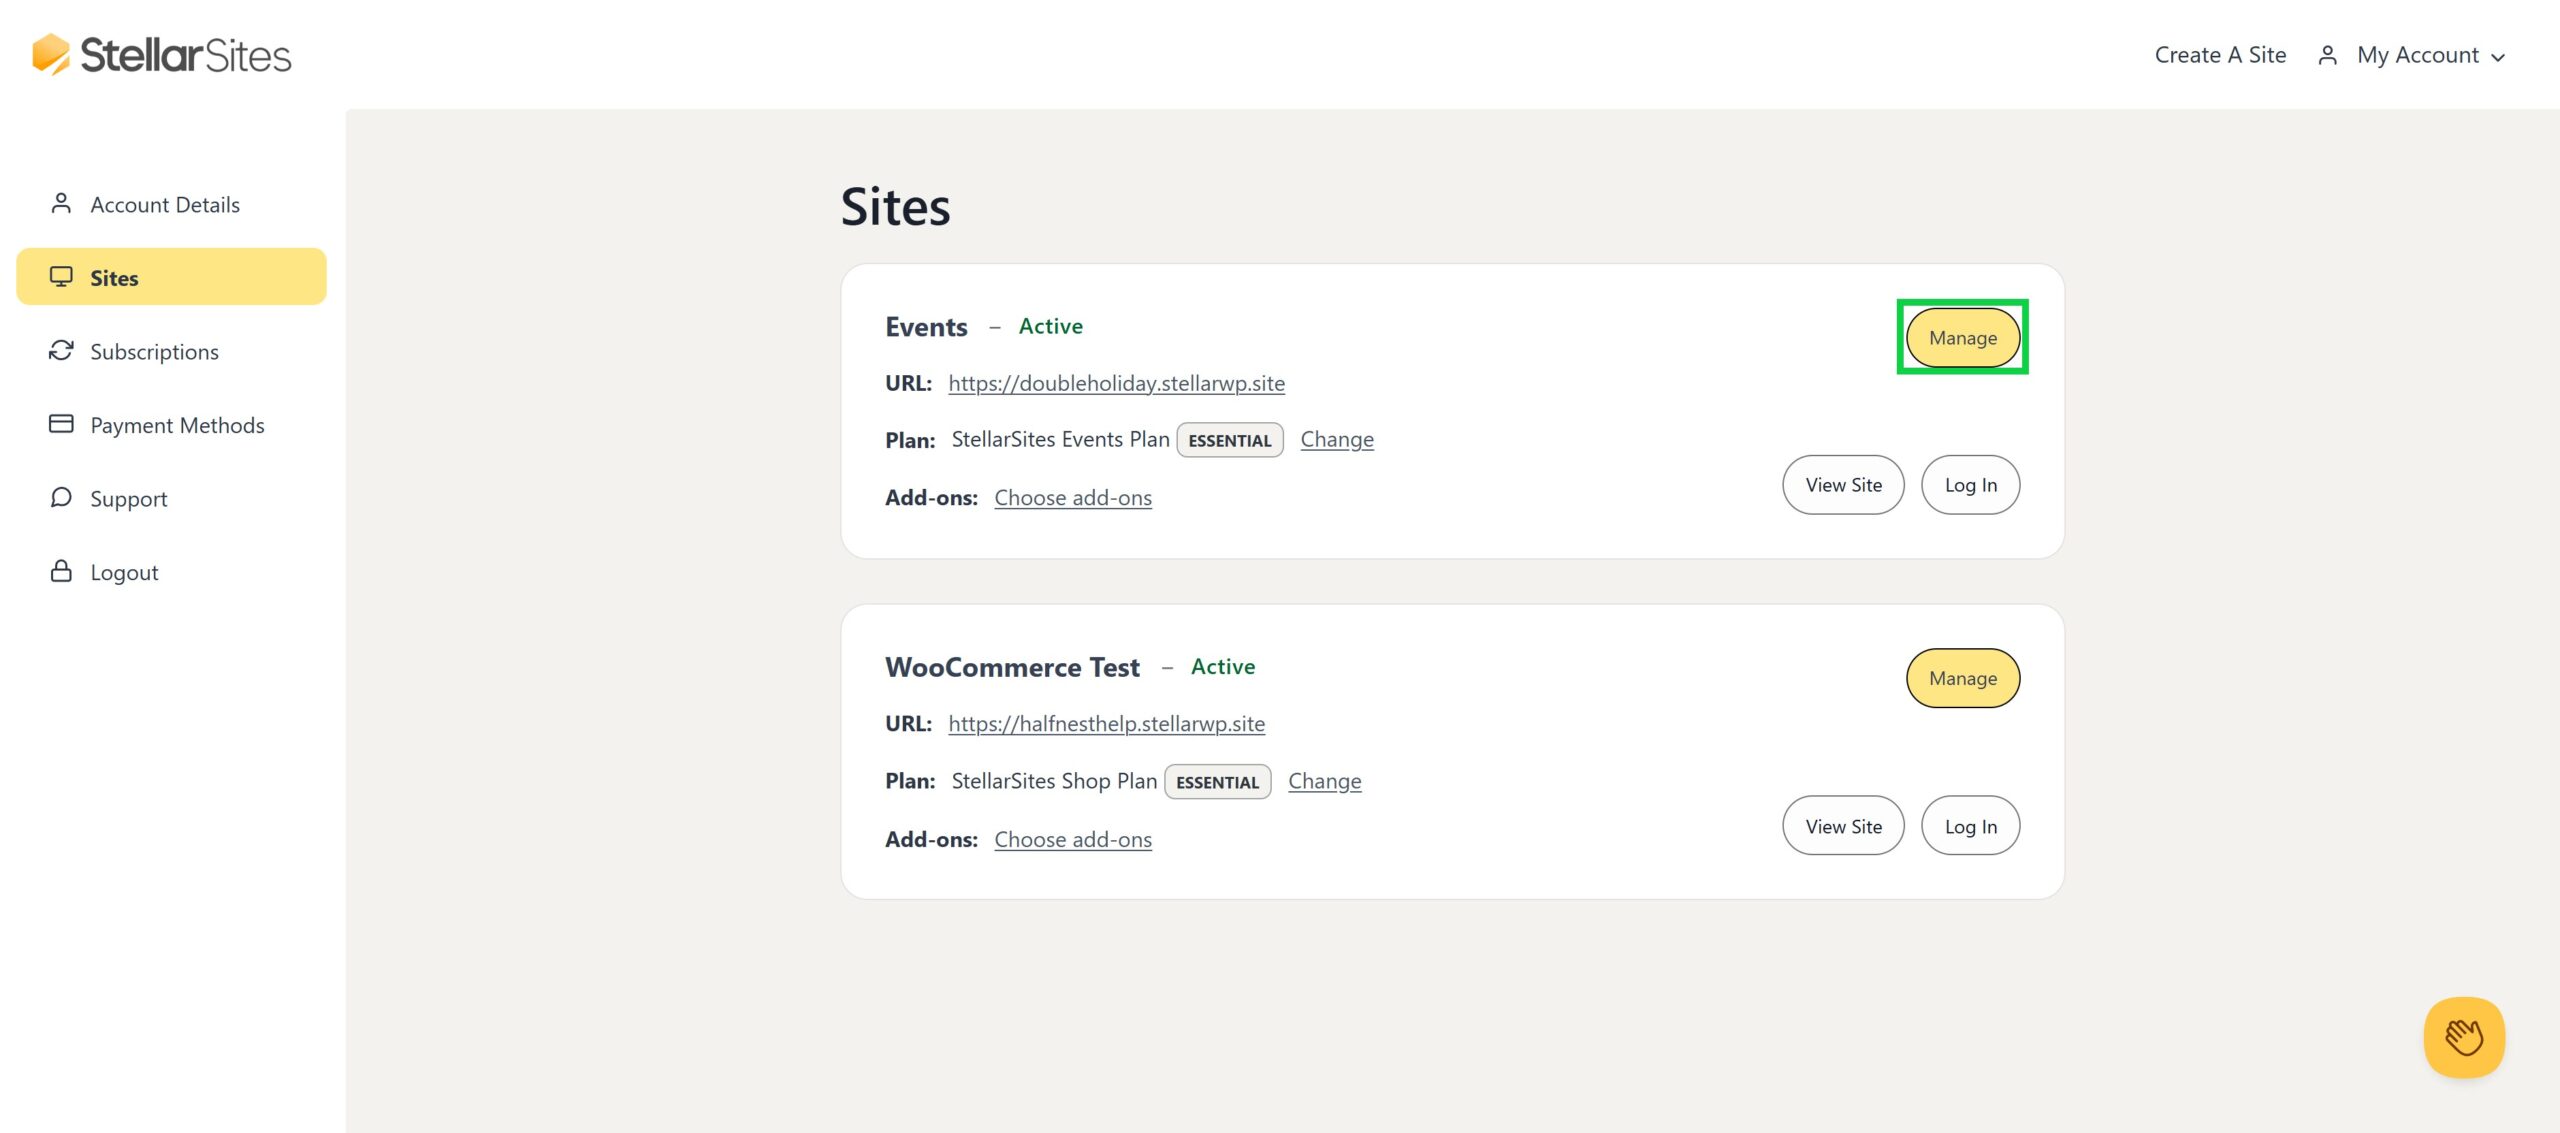The width and height of the screenshot is (2560, 1133).
Task: Open Choose add-ons for the Events site
Action: point(1072,497)
